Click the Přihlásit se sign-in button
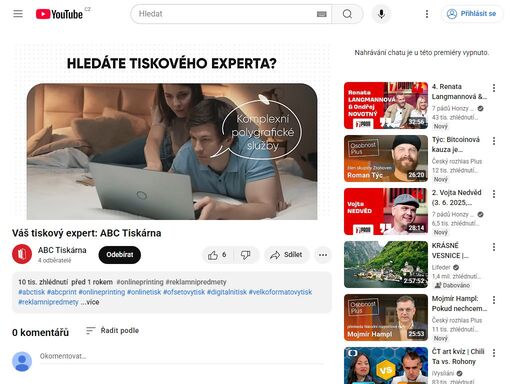Image resolution: width=512 pixels, height=384 pixels. pyautogui.click(x=472, y=14)
